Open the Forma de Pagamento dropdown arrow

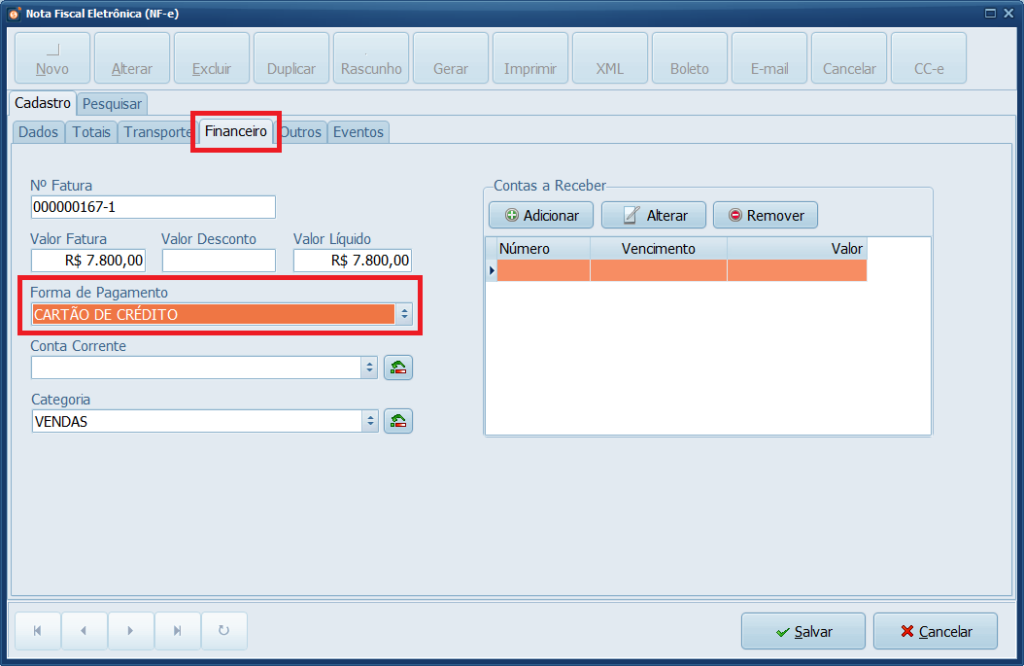(404, 314)
